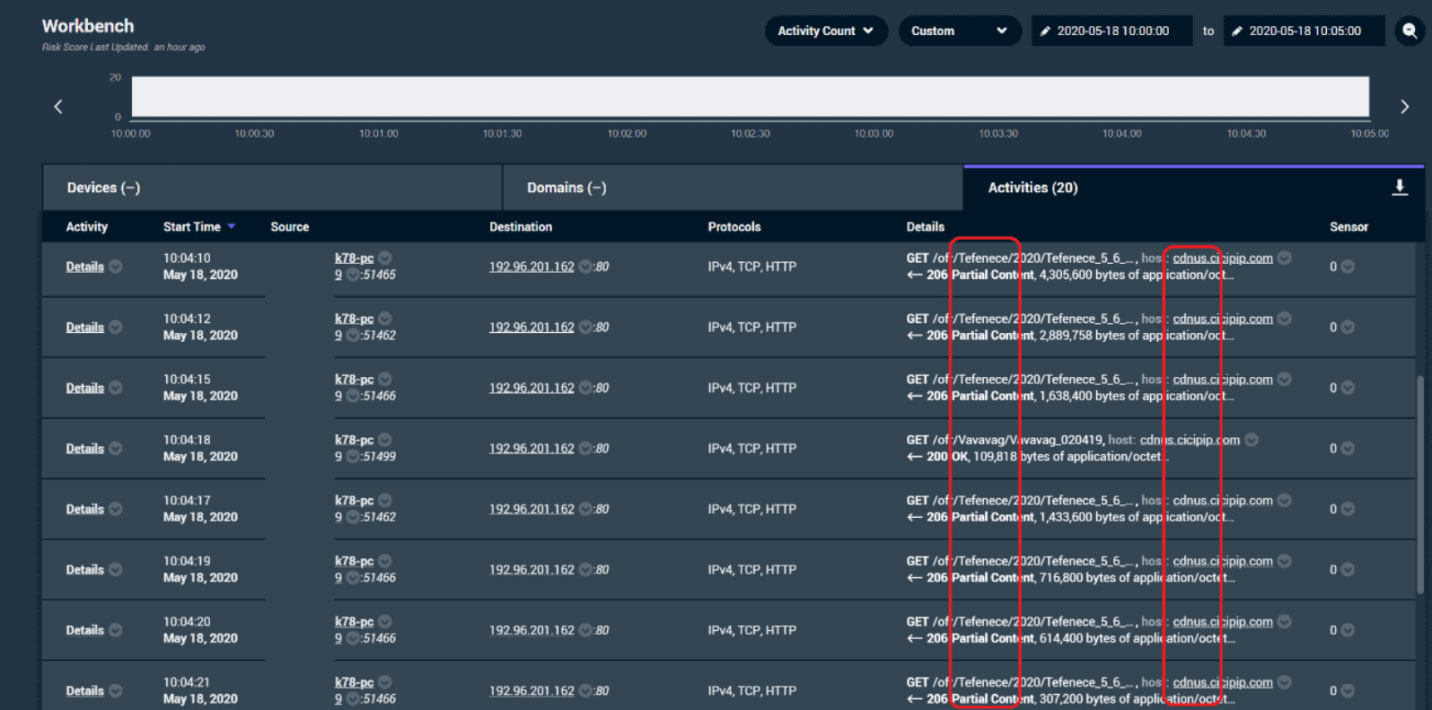Open the k78-pc source in the first row
This screenshot has height=710, width=1432.
(354, 258)
